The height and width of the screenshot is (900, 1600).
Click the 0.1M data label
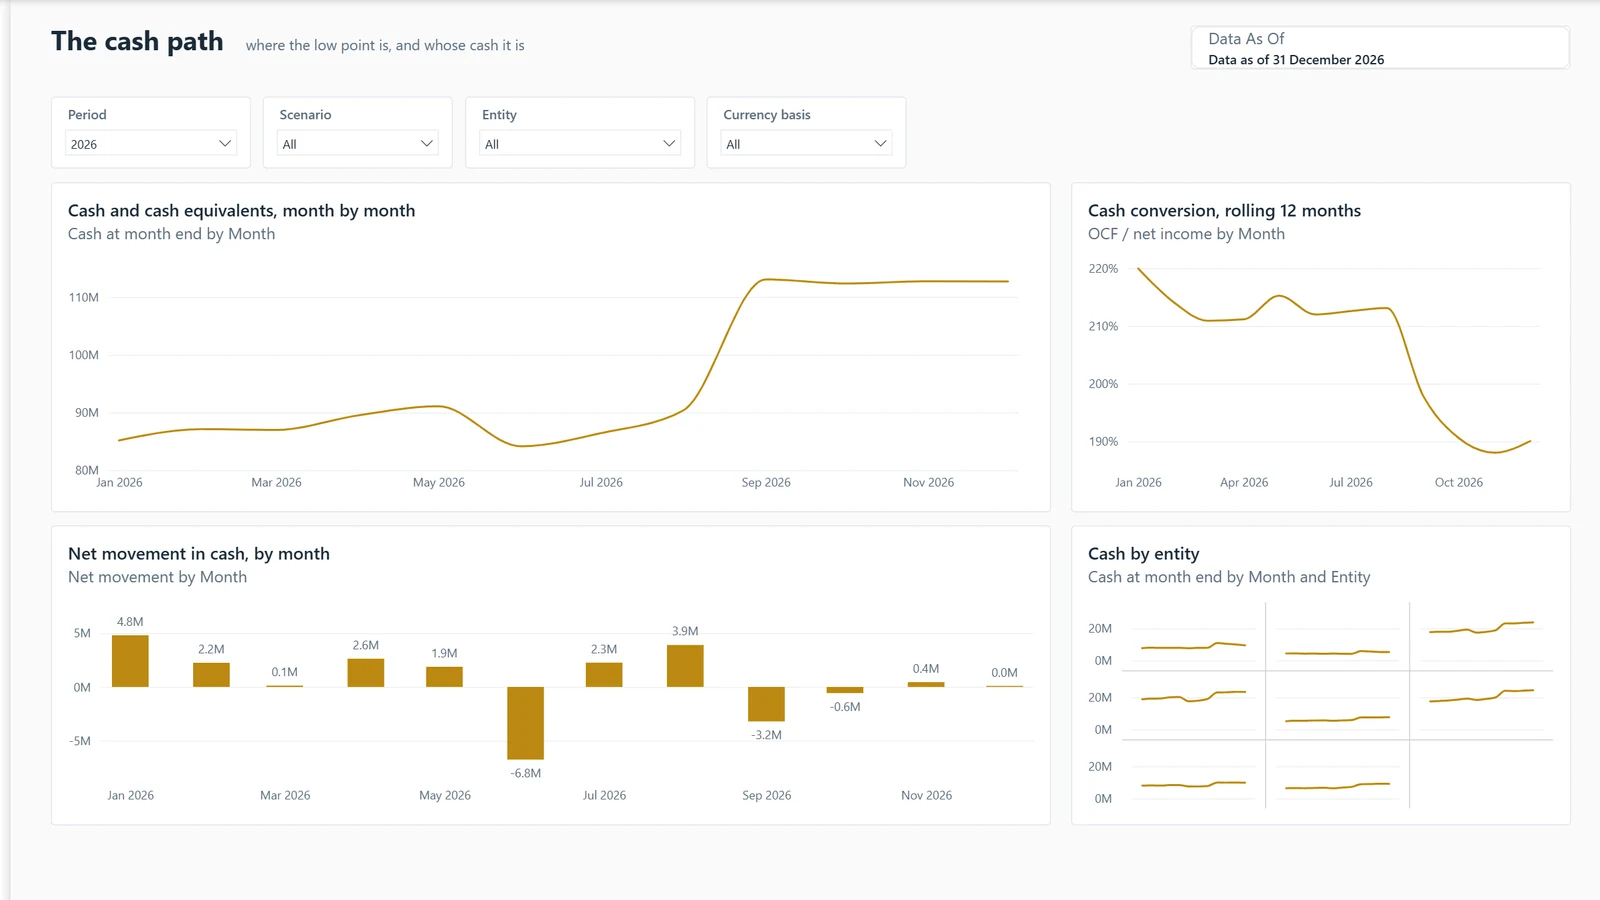pyautogui.click(x=284, y=672)
